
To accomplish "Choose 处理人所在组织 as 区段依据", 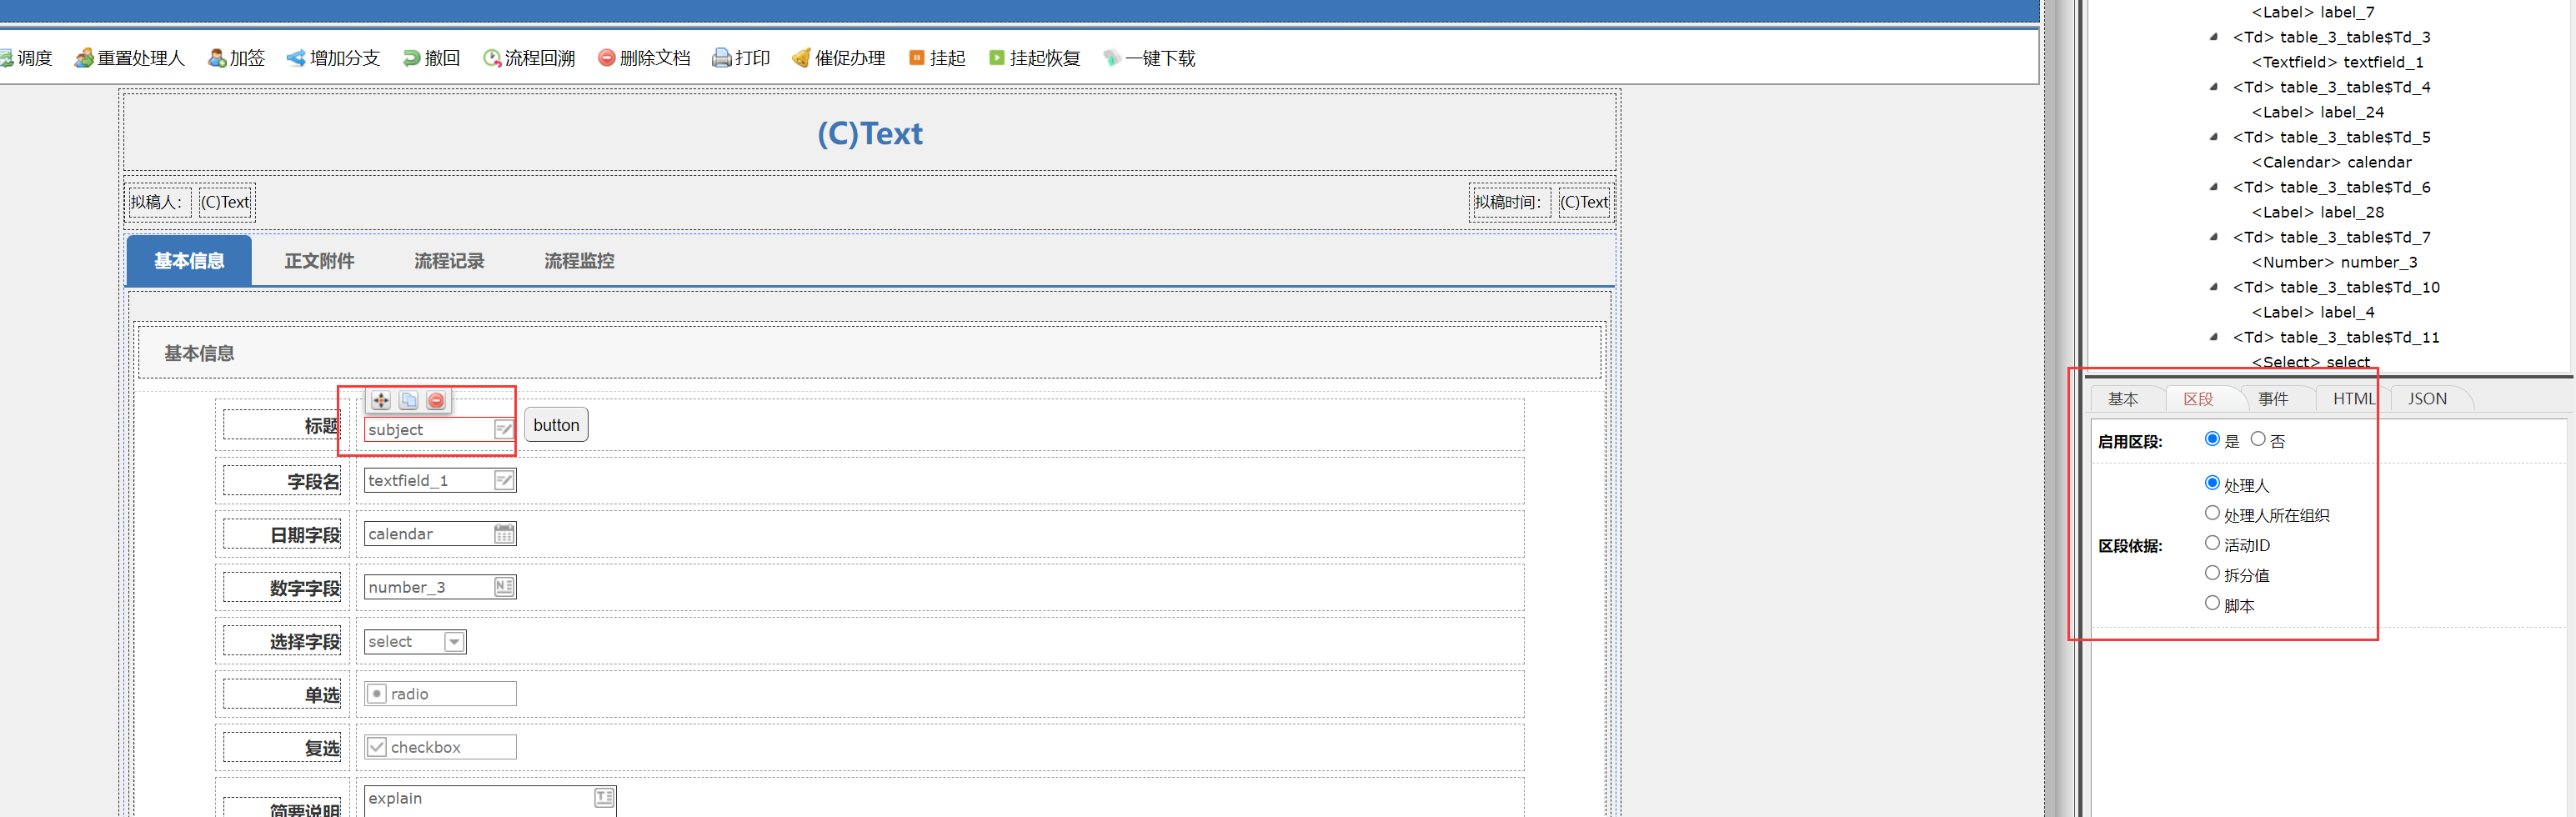I will tap(2212, 513).
